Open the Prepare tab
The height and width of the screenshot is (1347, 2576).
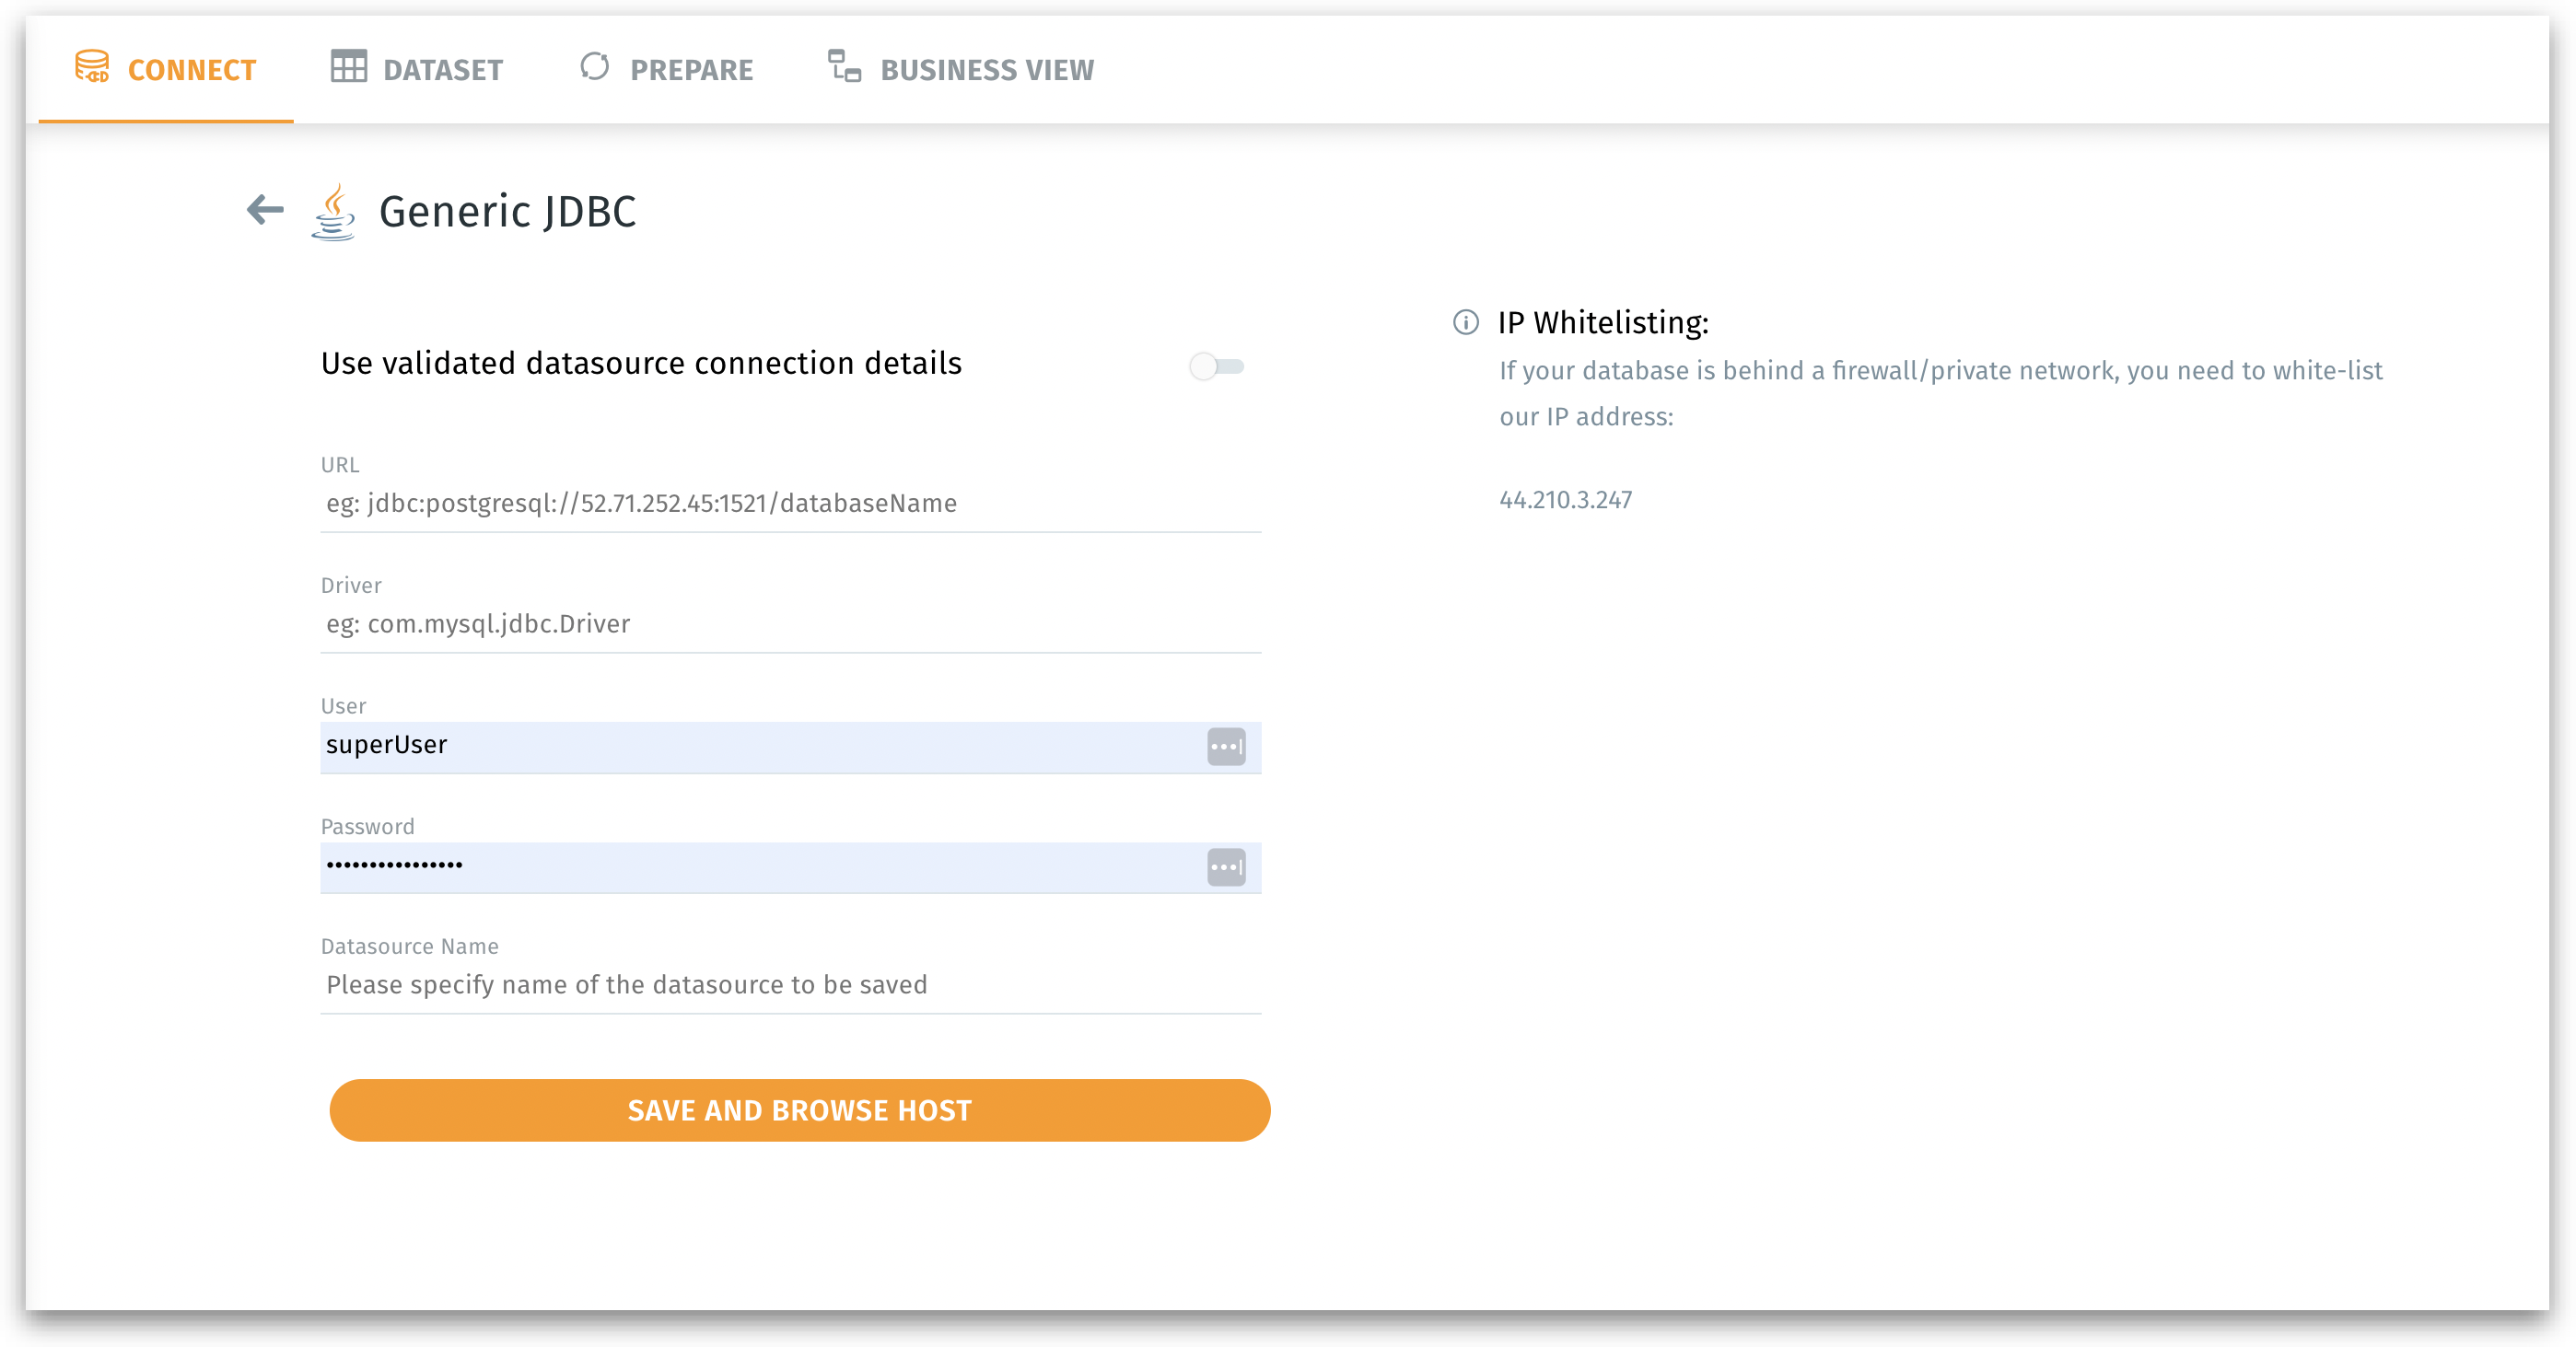pos(691,70)
